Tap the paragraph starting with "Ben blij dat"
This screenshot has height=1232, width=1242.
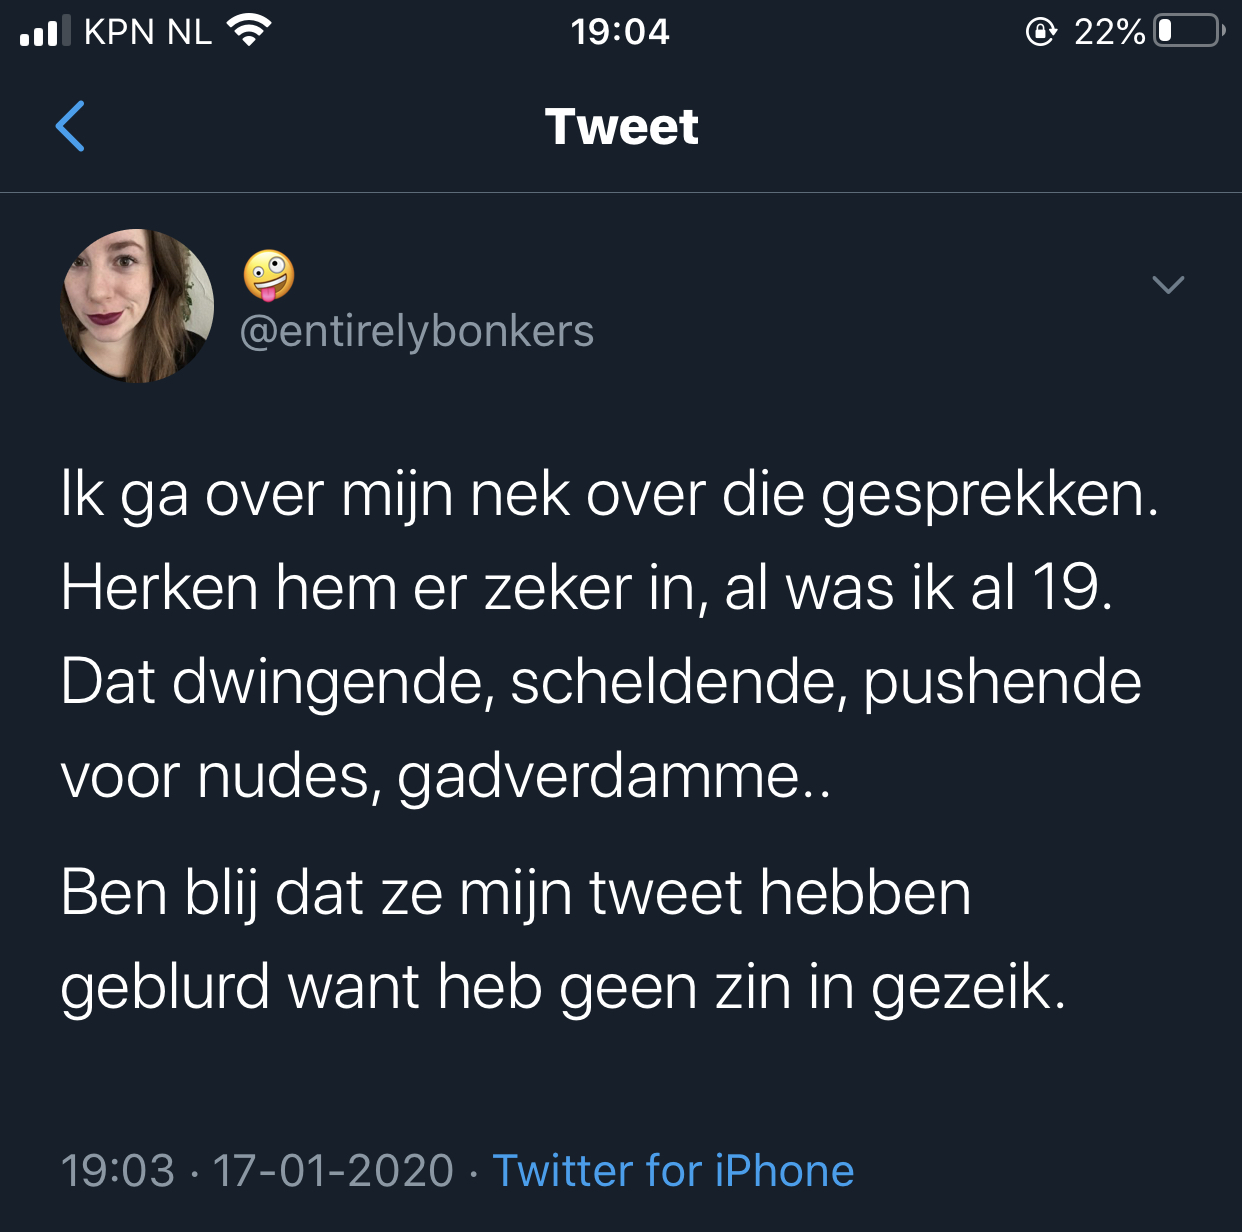click(563, 940)
